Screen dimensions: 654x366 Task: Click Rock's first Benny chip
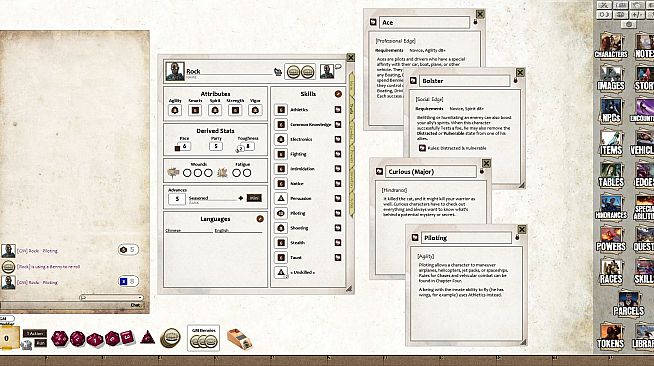(293, 72)
